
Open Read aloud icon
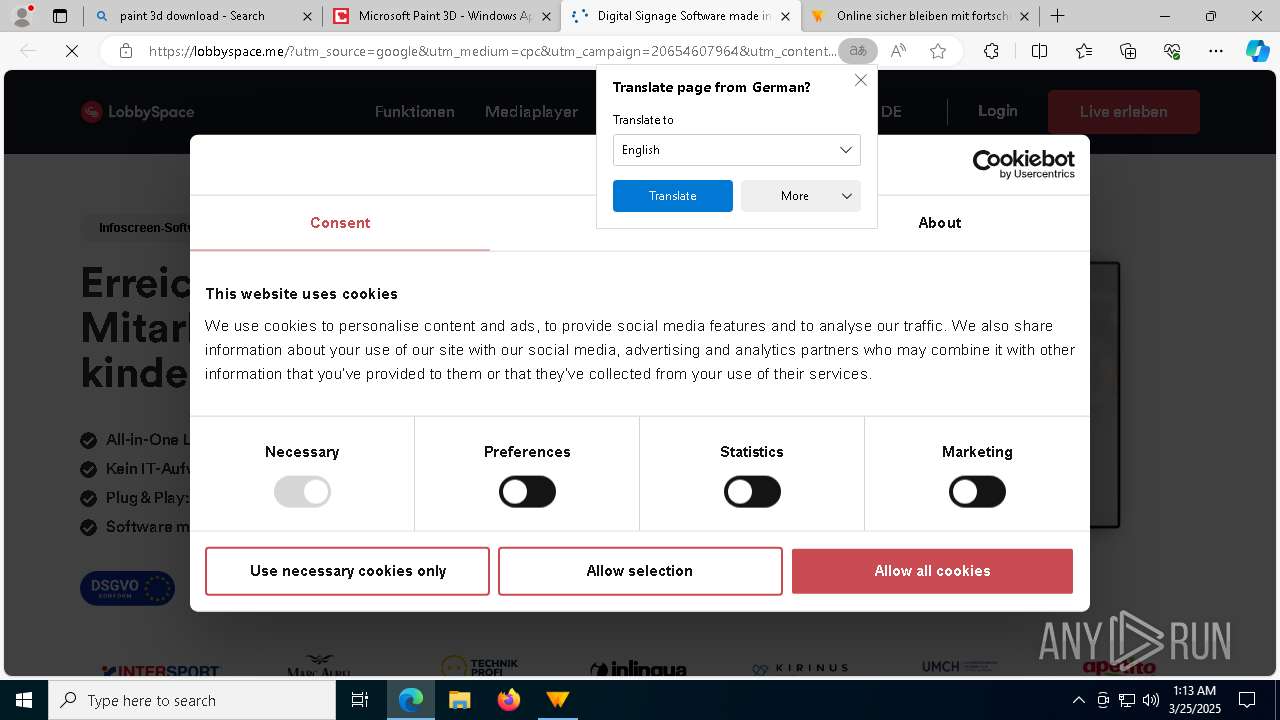898,51
